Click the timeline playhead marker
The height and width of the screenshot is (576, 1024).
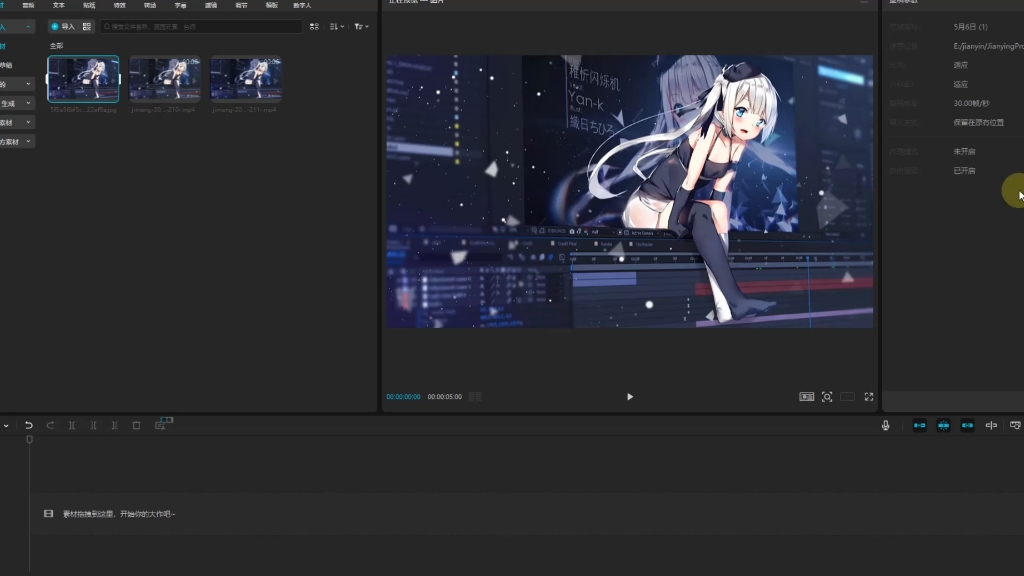[x=29, y=440]
